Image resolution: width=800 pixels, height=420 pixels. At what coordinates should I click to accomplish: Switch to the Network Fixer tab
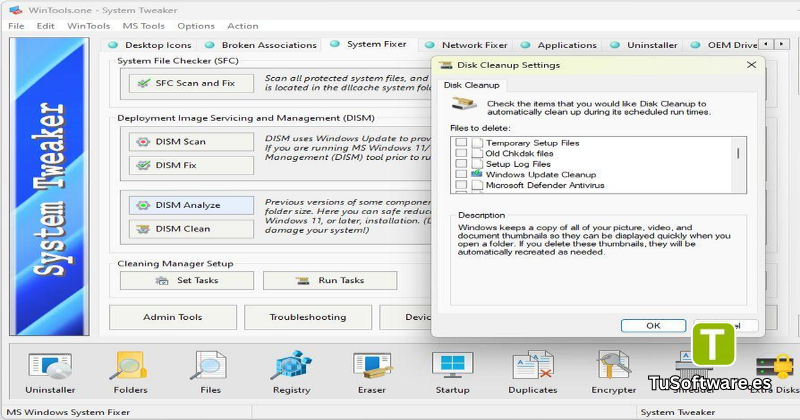[x=466, y=45]
